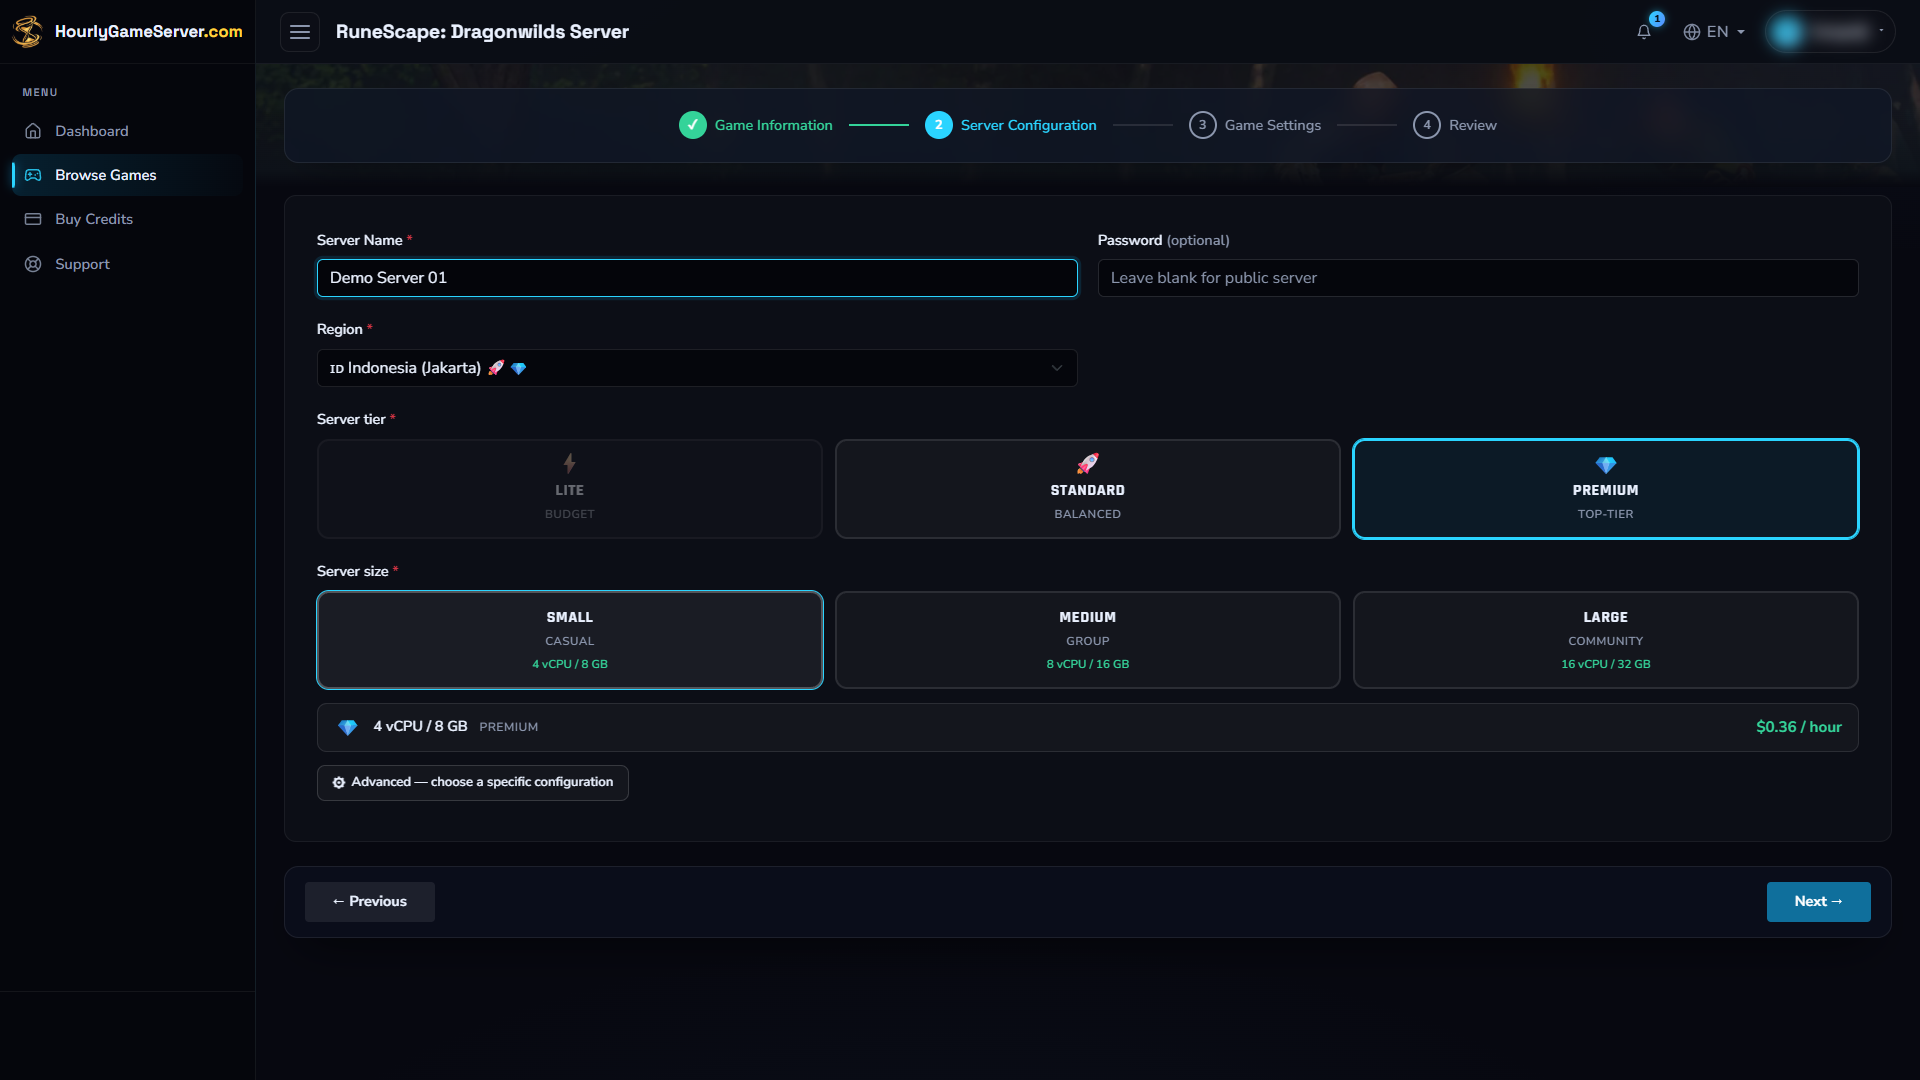This screenshot has width=1920, height=1080.
Task: Click the Browse Games controller icon
Action: [x=33, y=175]
